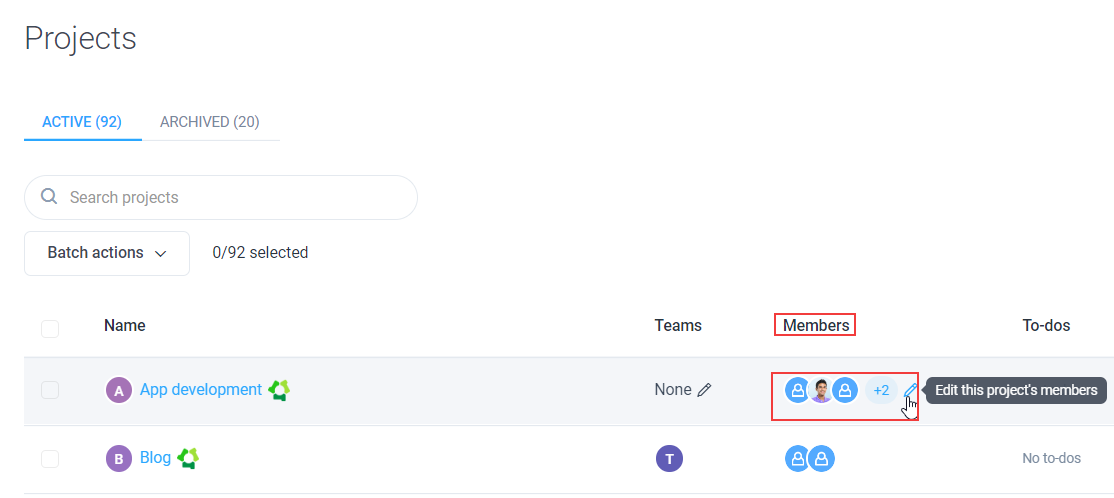Click pencil icon to edit App development members

(x=910, y=390)
